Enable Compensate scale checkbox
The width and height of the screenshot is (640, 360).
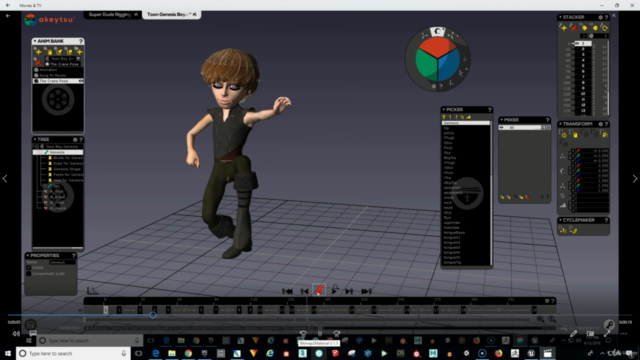pyautogui.click(x=29, y=273)
